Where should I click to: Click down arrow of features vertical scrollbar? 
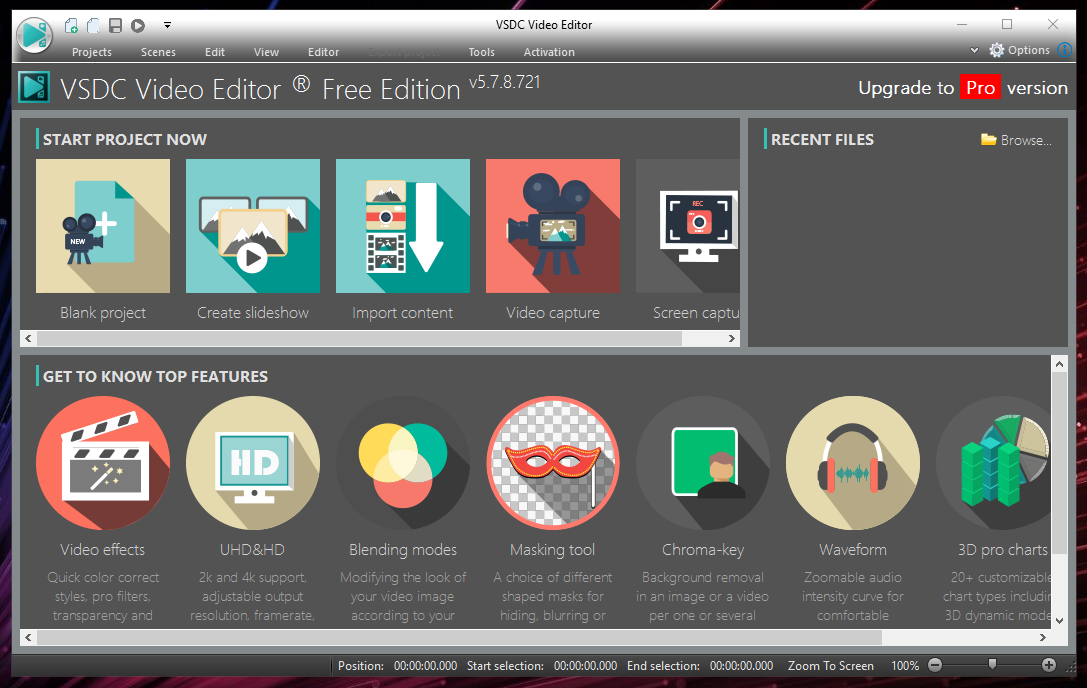click(x=1059, y=621)
